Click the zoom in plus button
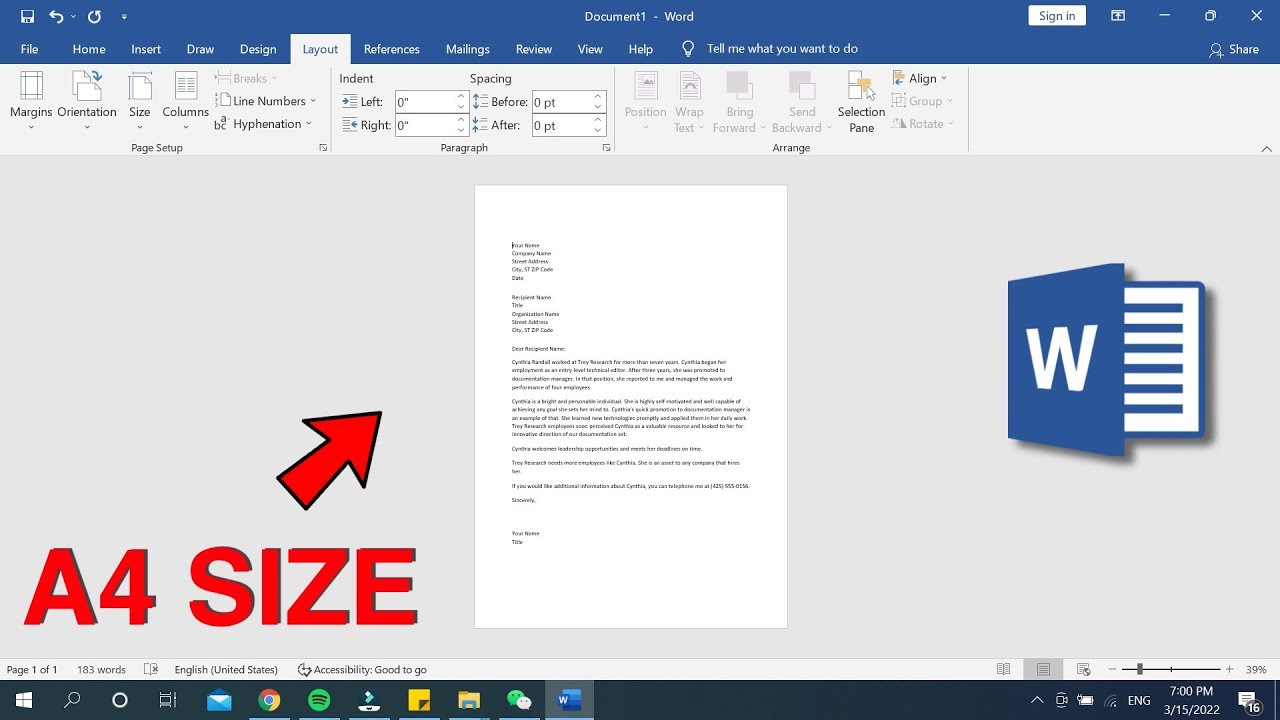This screenshot has height=720, width=1280. click(1230, 670)
